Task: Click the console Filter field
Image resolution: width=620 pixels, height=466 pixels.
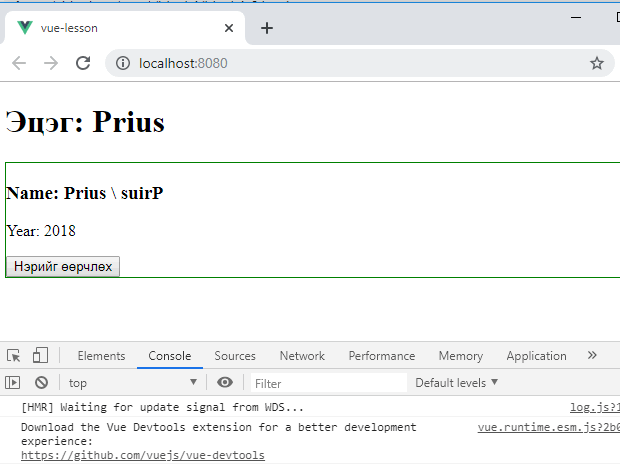Action: click(x=329, y=383)
